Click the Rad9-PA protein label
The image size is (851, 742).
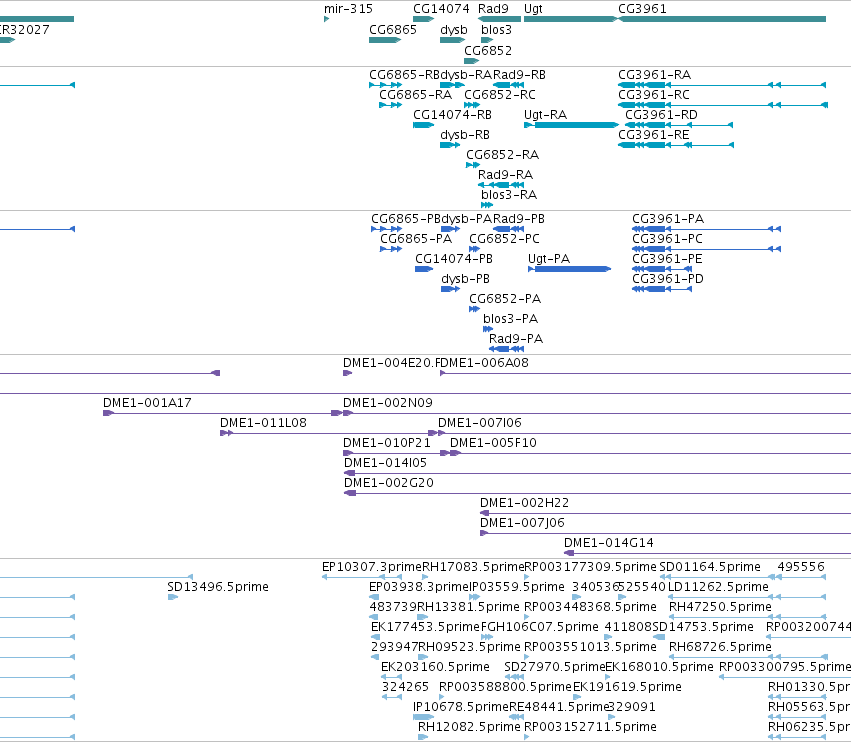pyautogui.click(x=516, y=339)
